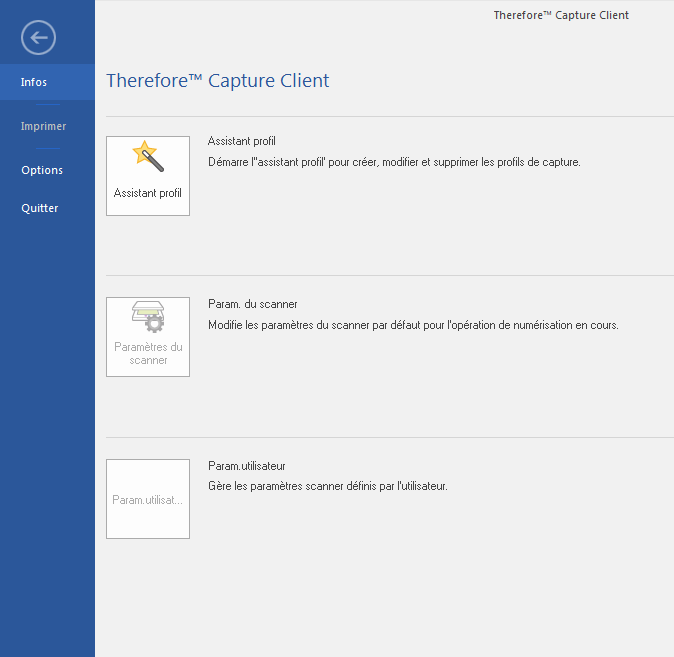The height and width of the screenshot is (657, 674).
Task: Click the description starting with Gère les paramètres
Action: coord(327,486)
